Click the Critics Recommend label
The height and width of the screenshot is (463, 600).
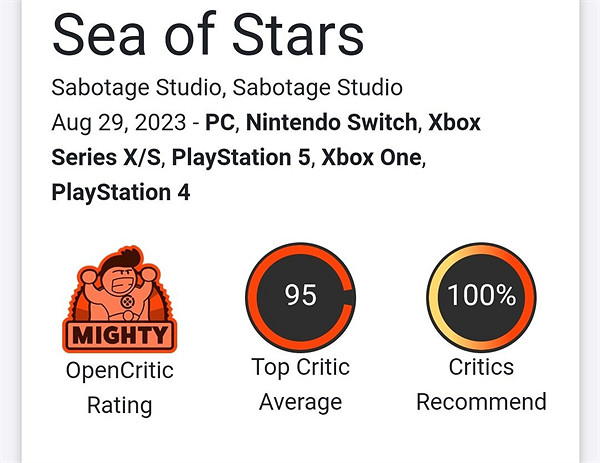[x=481, y=385]
